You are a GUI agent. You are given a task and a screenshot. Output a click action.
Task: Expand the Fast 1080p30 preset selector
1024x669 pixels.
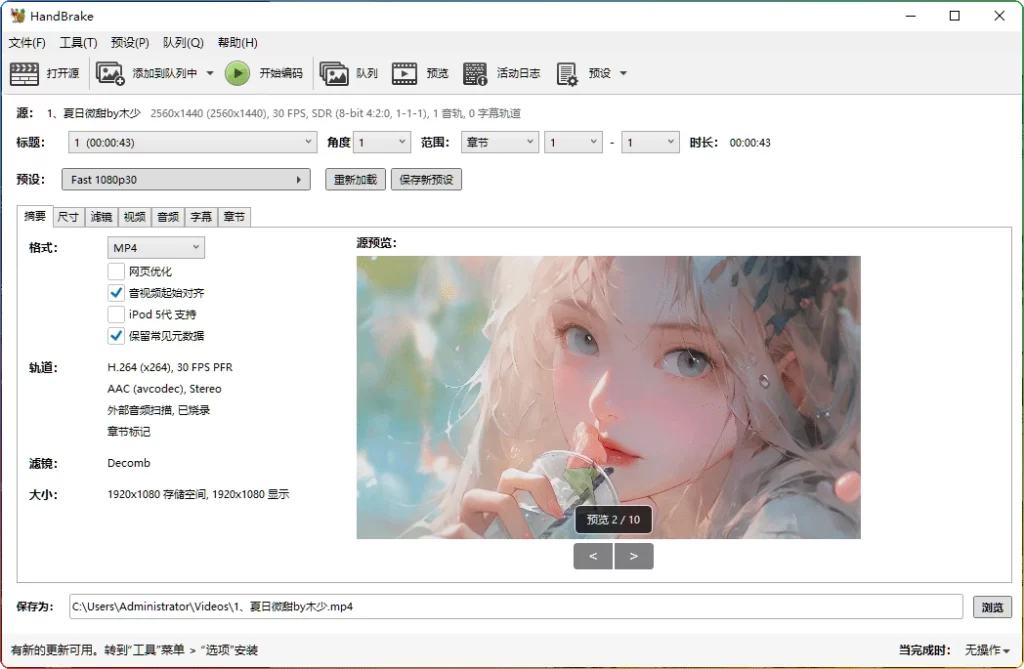(x=300, y=179)
